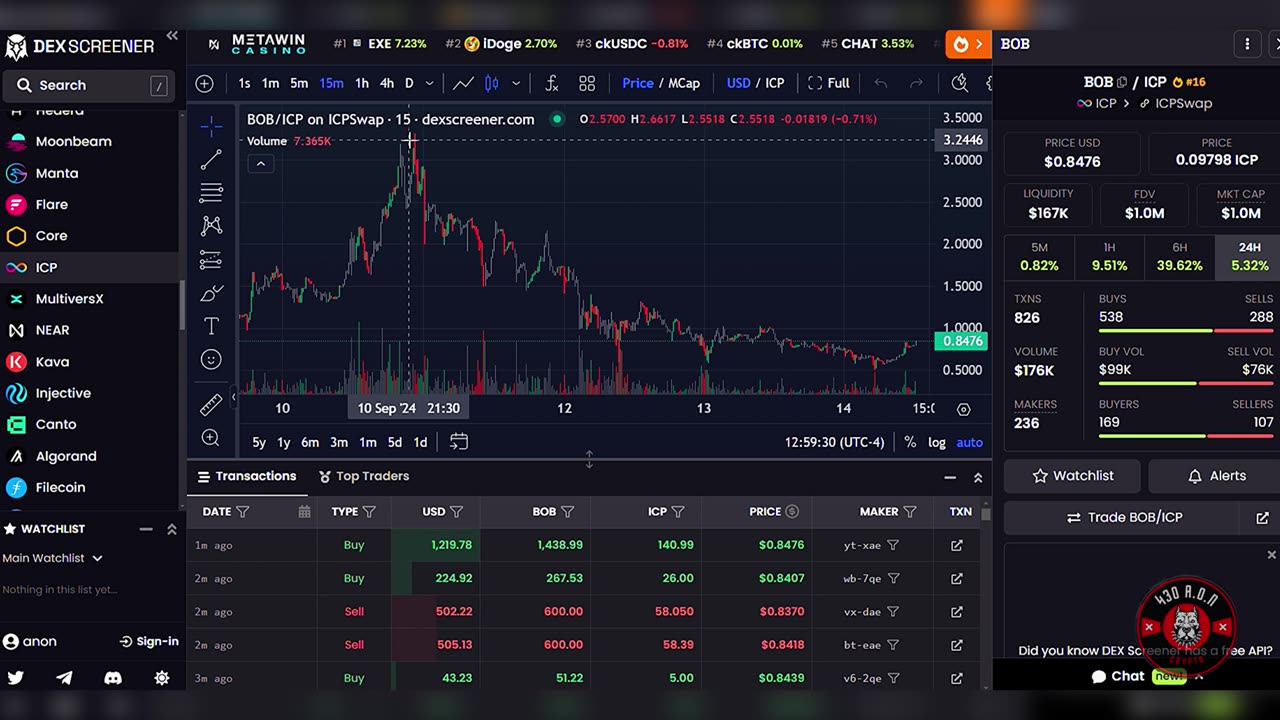This screenshot has height=720, width=1280.
Task: Open transaction link for yt-xae row
Action: 957,545
